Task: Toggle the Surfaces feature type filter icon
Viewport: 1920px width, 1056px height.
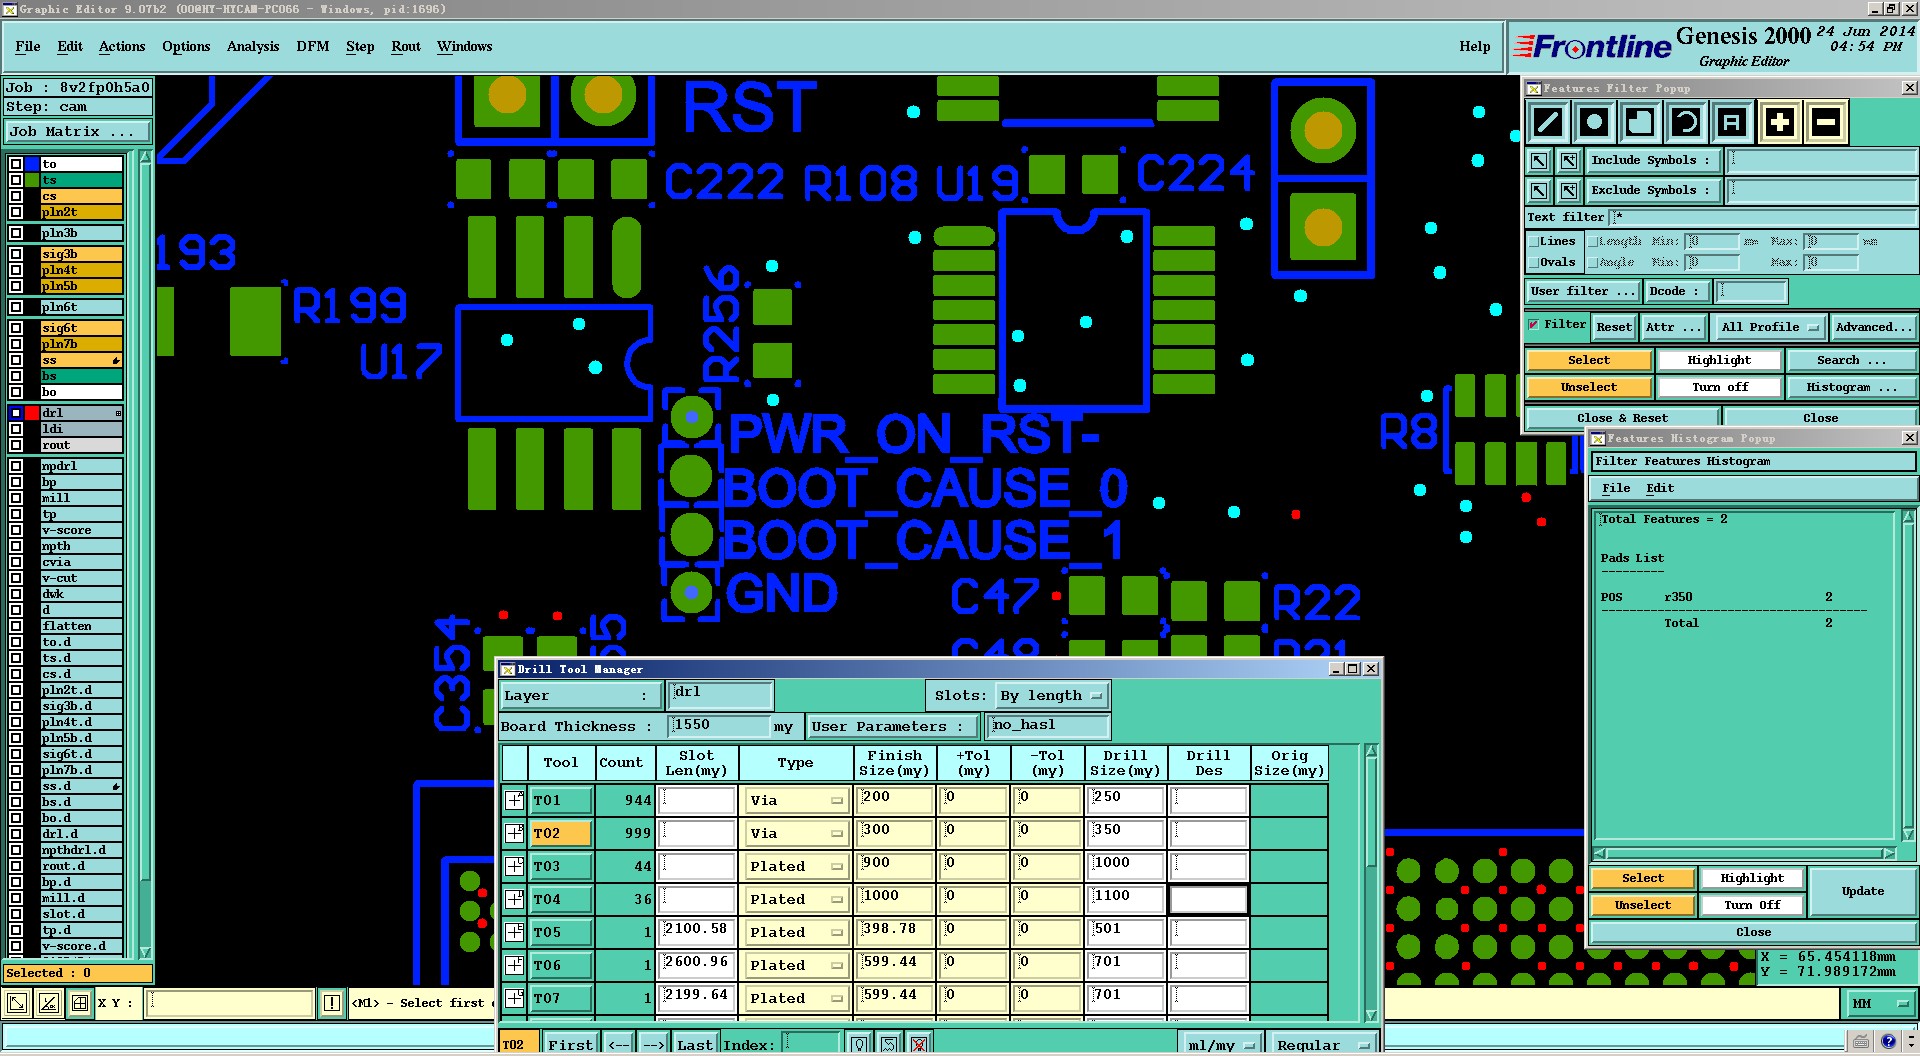Action: point(1640,122)
